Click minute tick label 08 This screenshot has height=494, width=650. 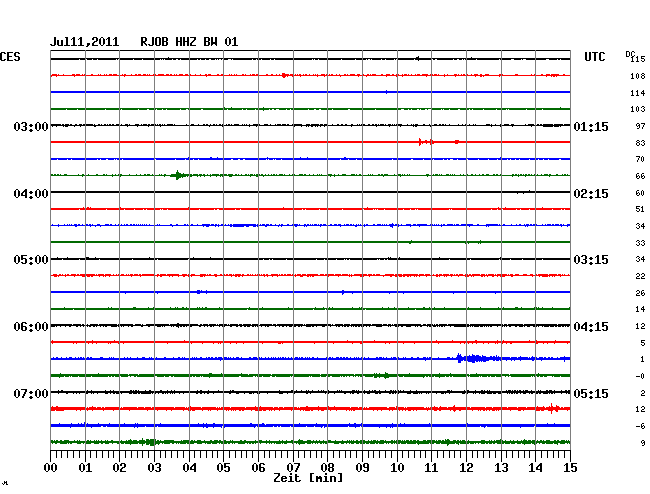click(327, 468)
